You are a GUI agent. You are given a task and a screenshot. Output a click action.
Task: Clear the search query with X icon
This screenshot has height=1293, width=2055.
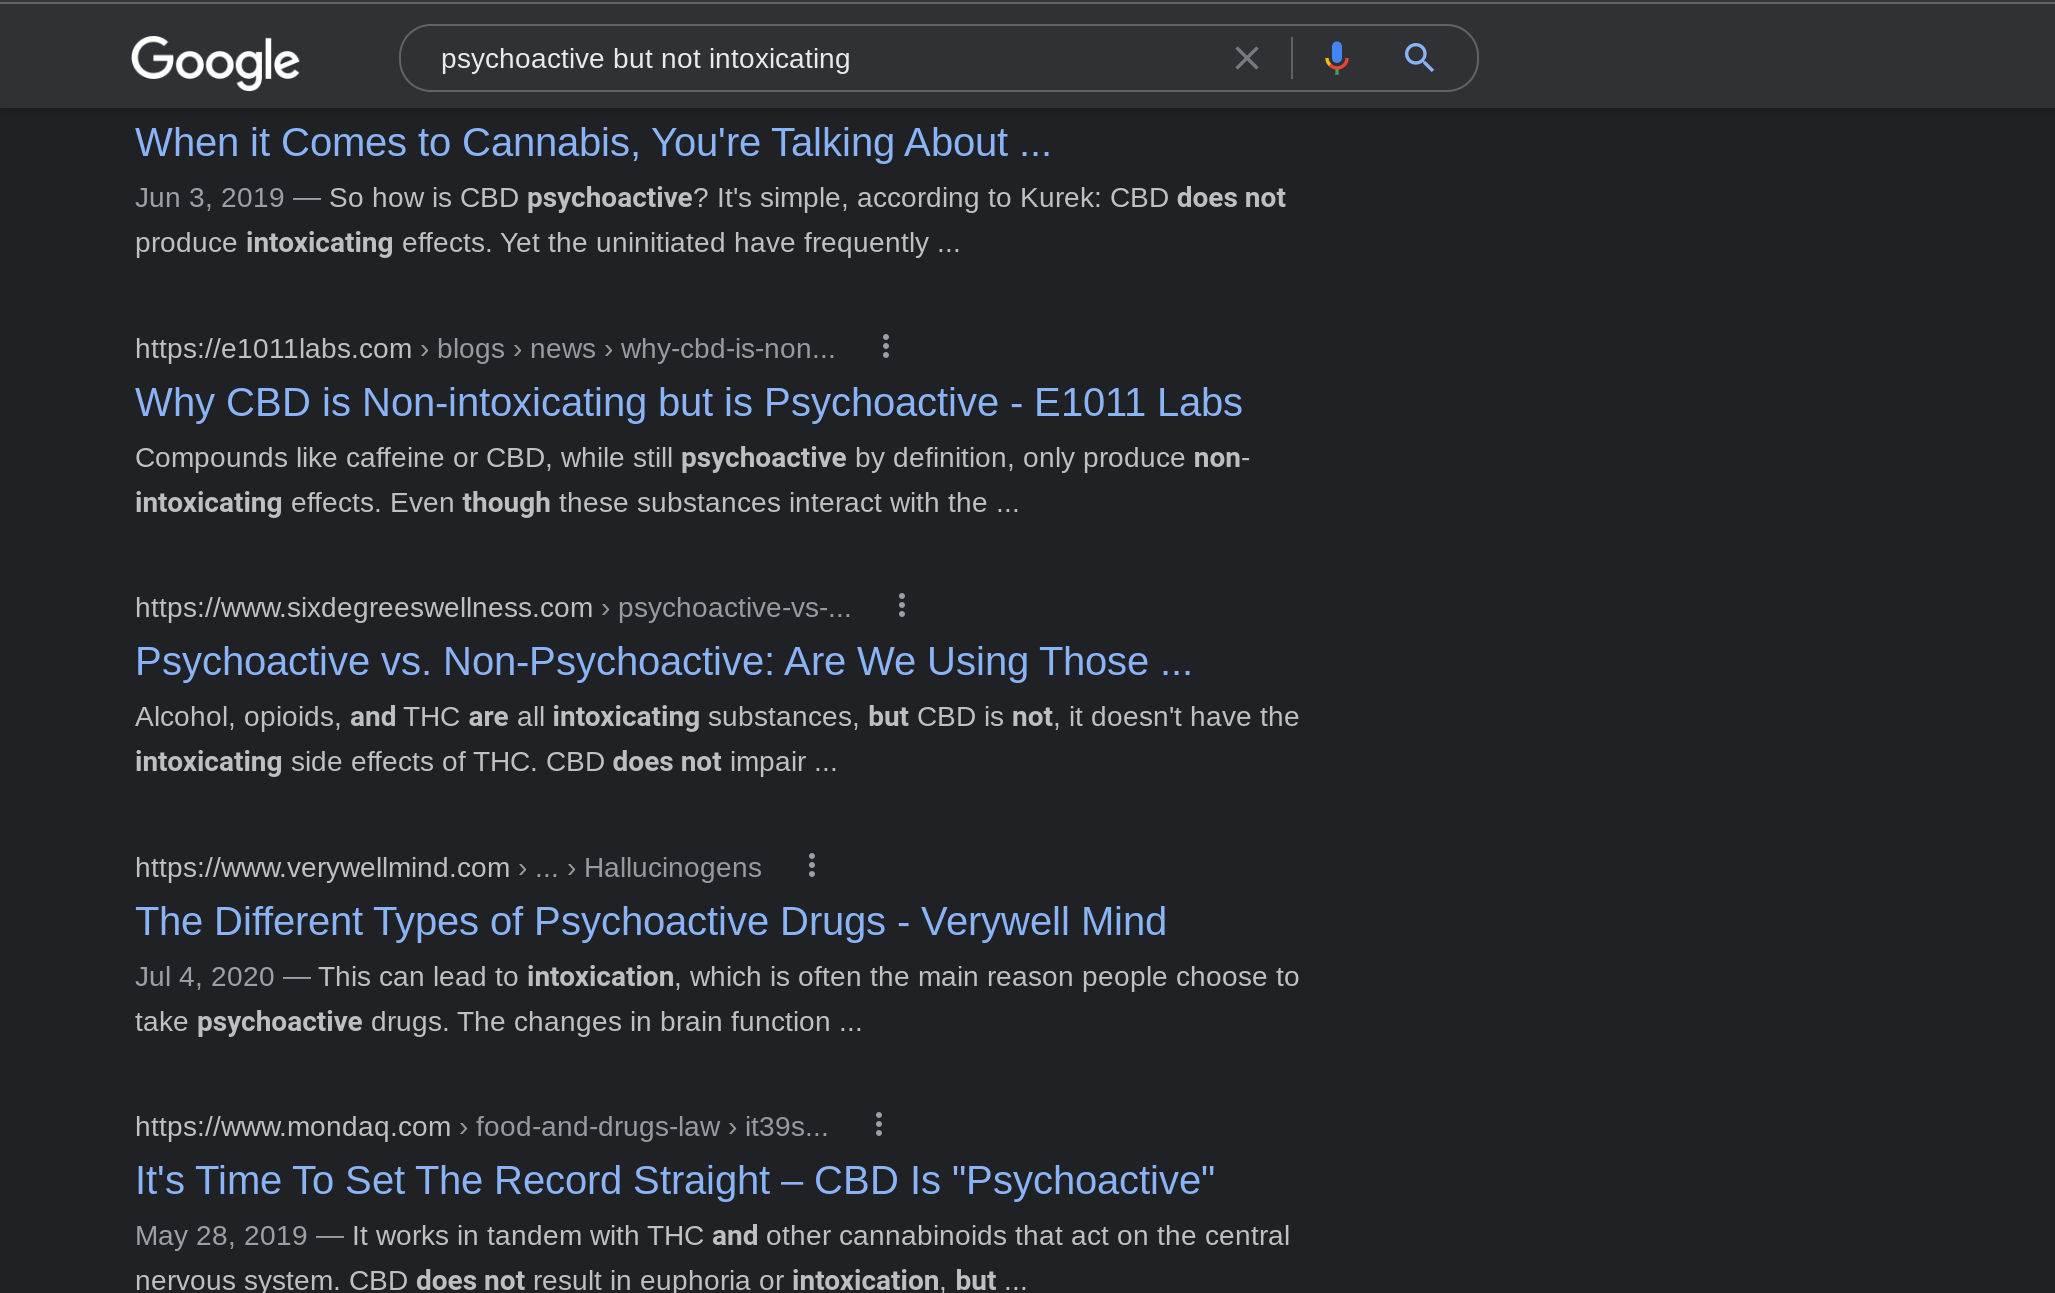[x=1246, y=58]
